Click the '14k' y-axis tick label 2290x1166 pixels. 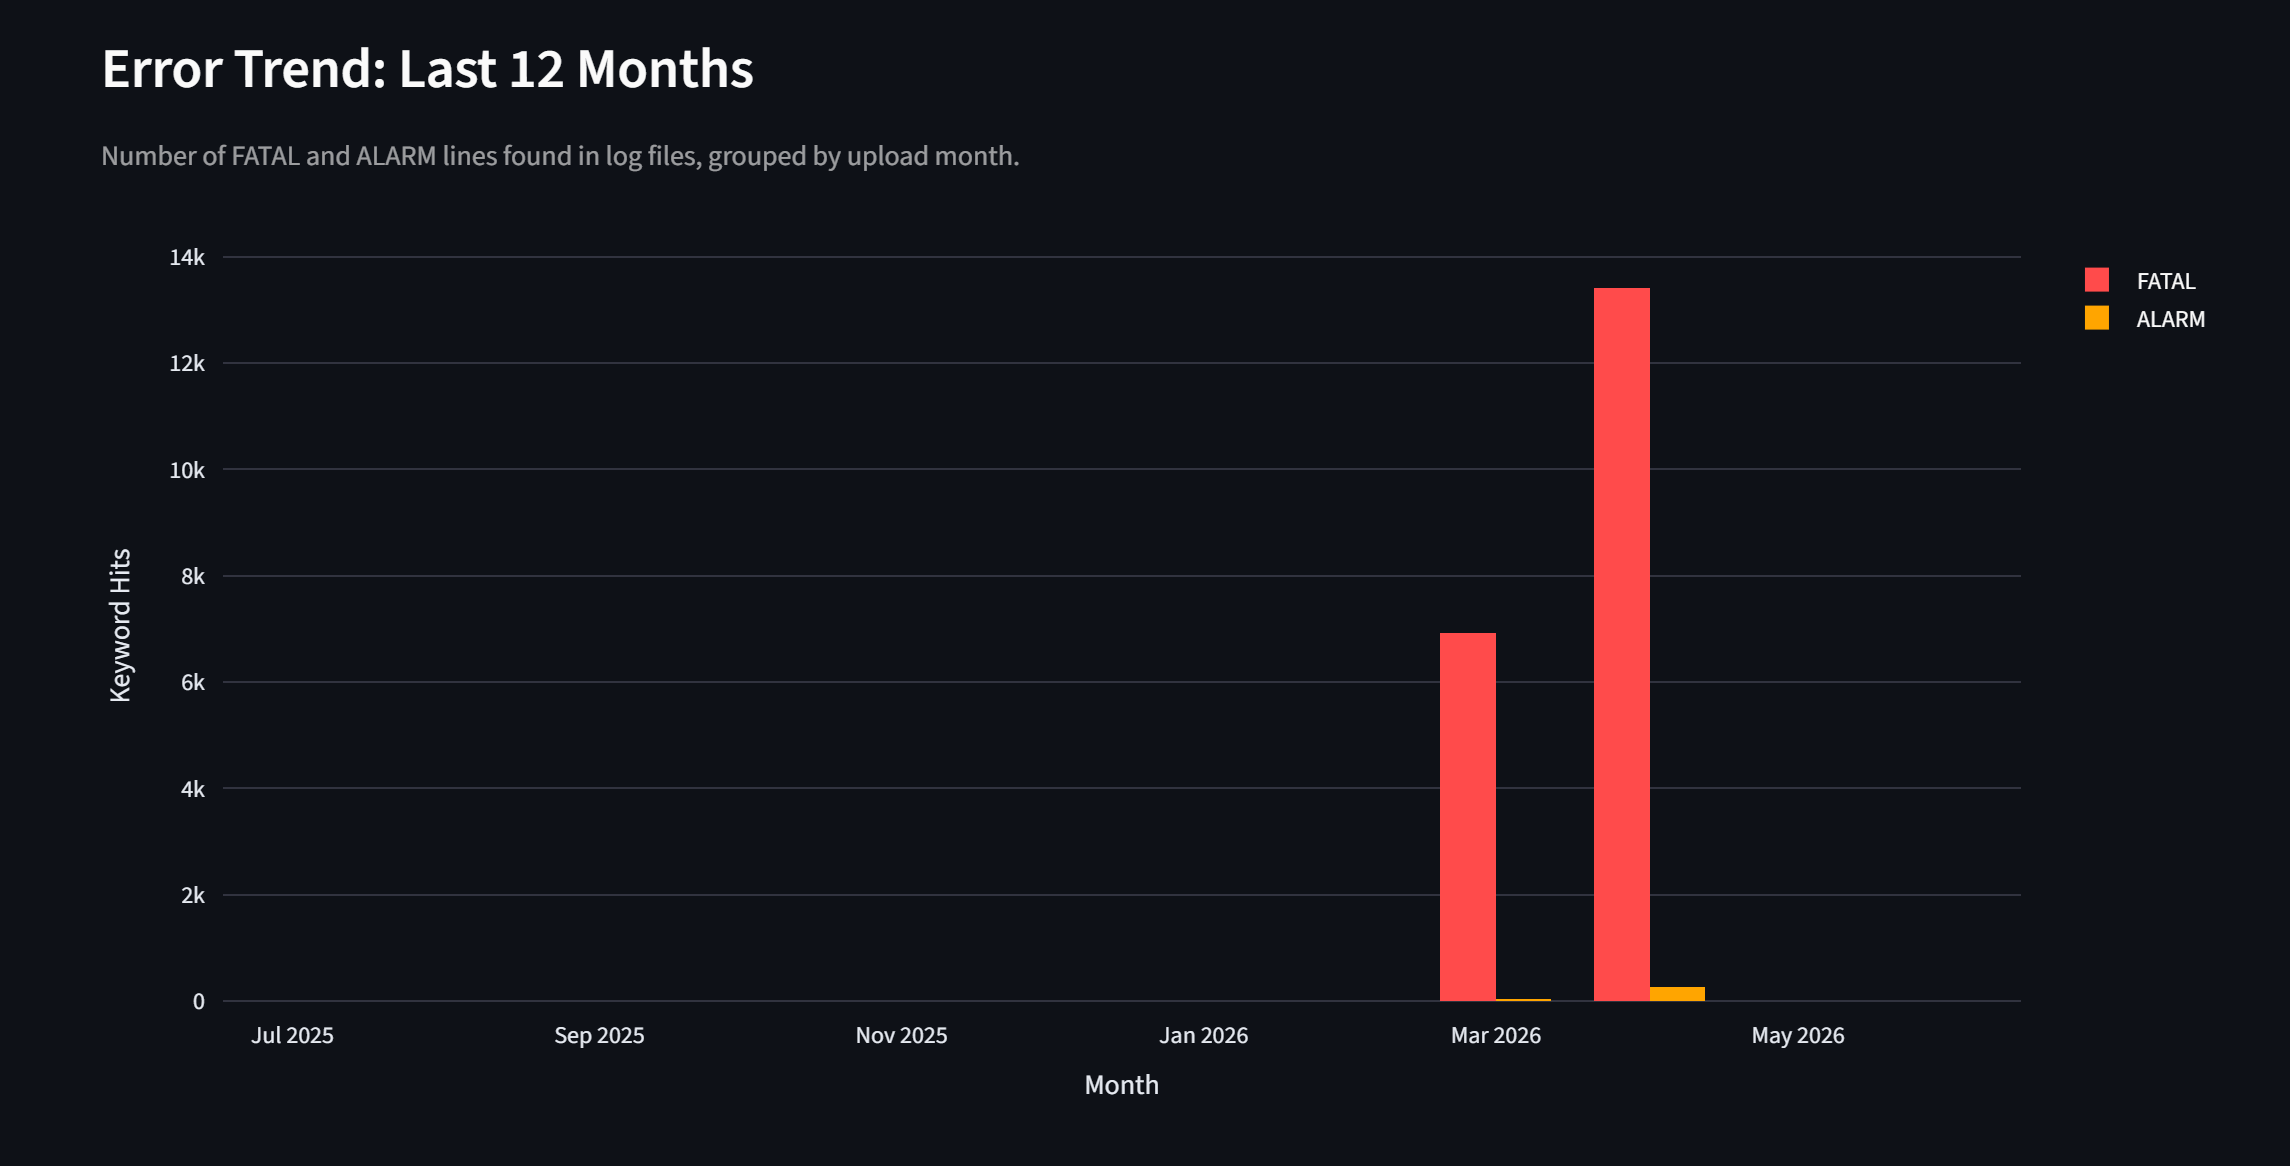[187, 258]
